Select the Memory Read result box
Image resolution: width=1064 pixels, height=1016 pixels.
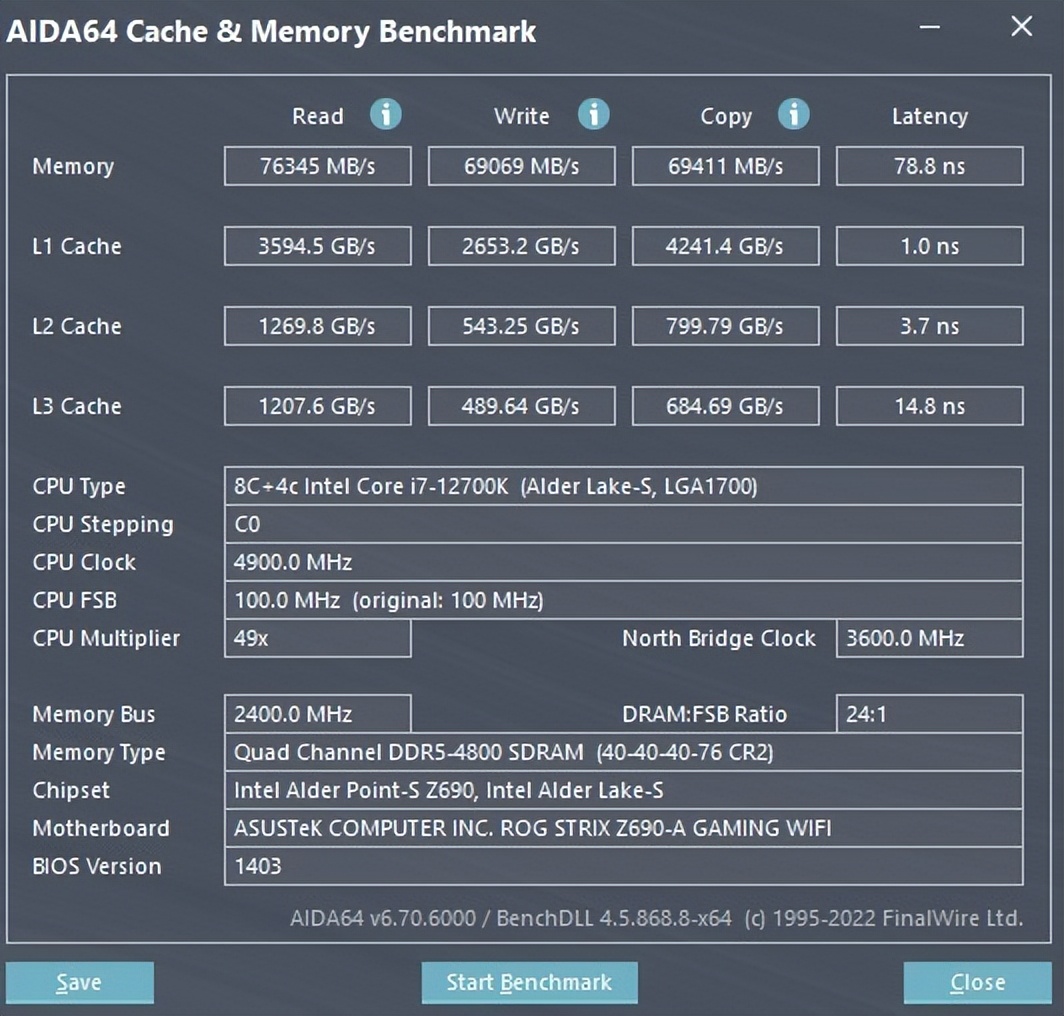(317, 166)
